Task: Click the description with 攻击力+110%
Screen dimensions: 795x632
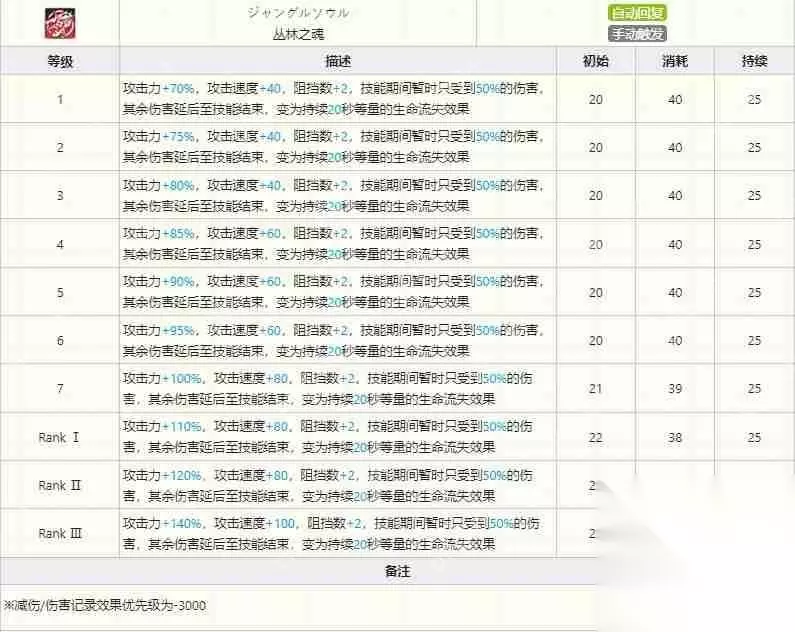Action: (328, 437)
